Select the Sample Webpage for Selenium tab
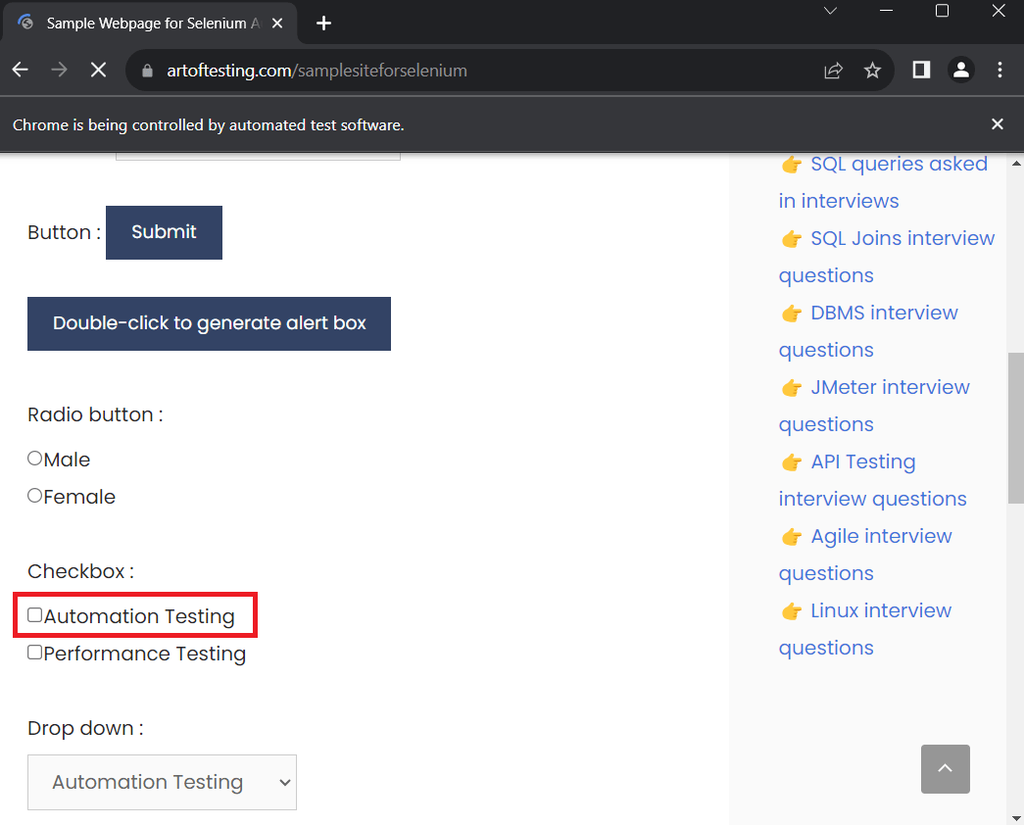Image resolution: width=1024 pixels, height=825 pixels. [150, 23]
